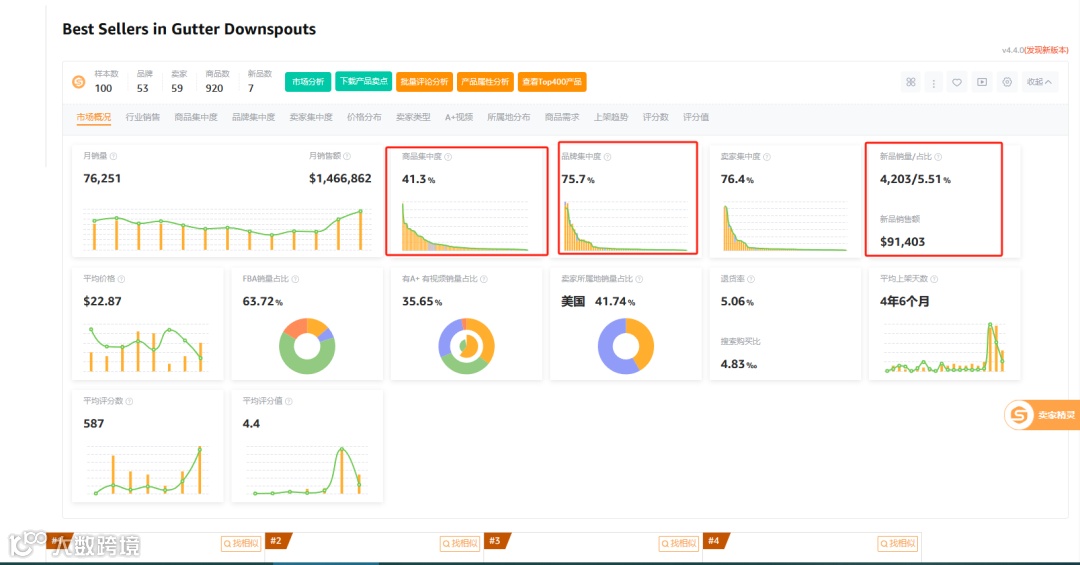Screen dimensions: 1080x565
Task: Click the video tutorial play icon
Action: (982, 82)
